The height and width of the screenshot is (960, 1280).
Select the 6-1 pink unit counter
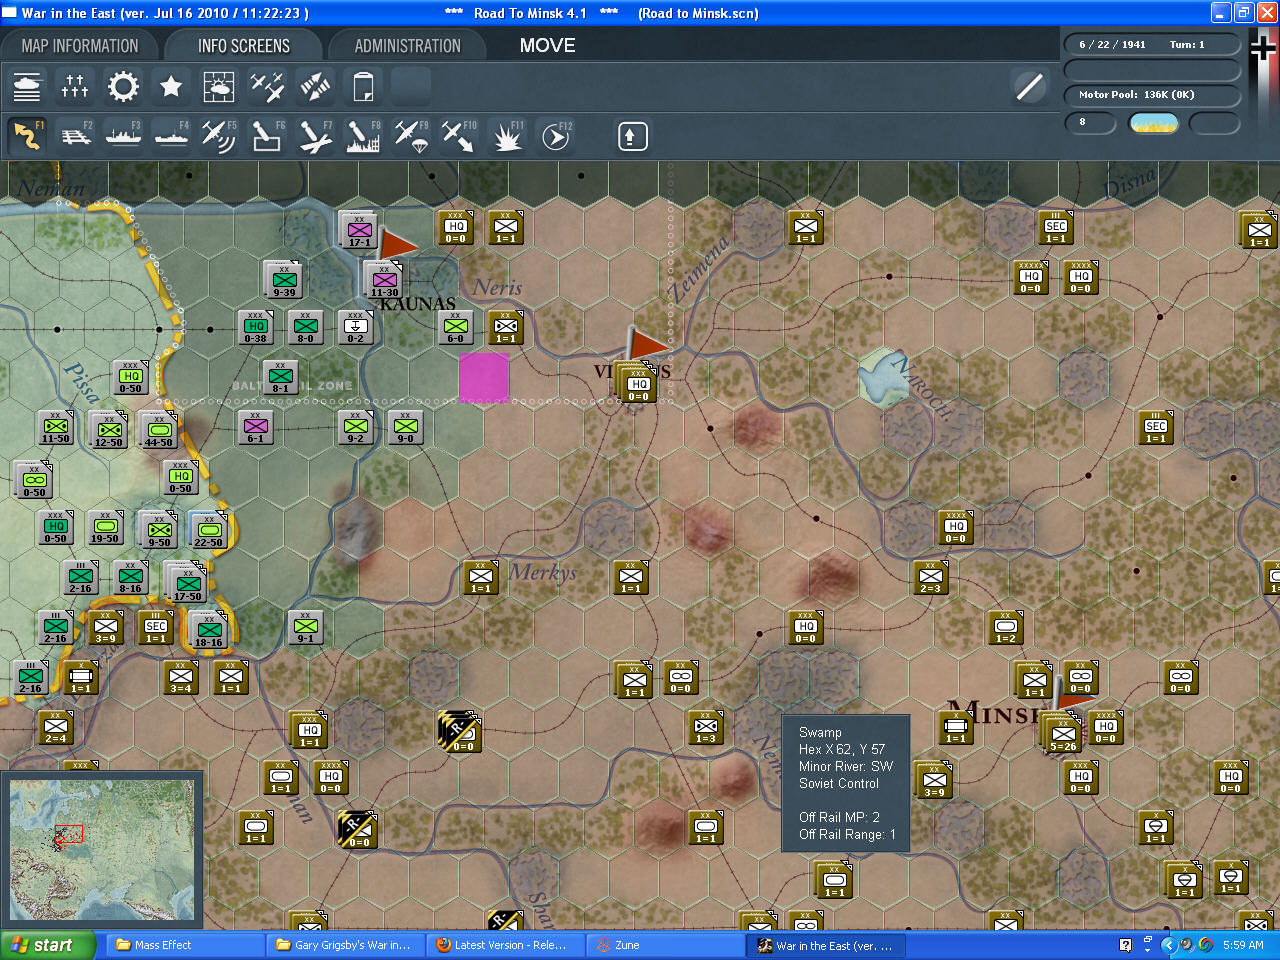[256, 428]
